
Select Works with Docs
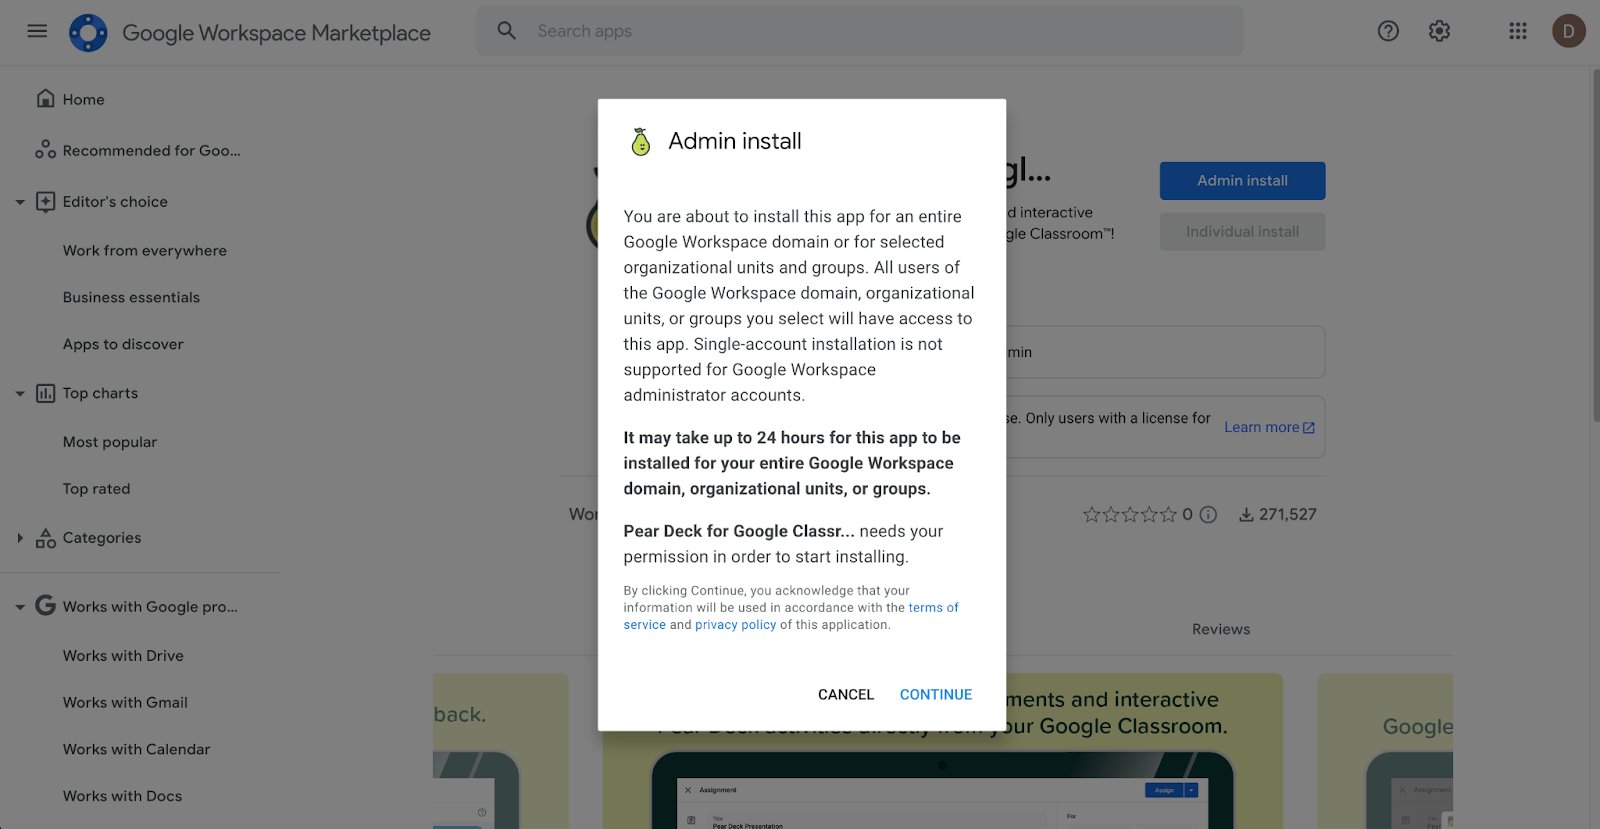pos(122,796)
